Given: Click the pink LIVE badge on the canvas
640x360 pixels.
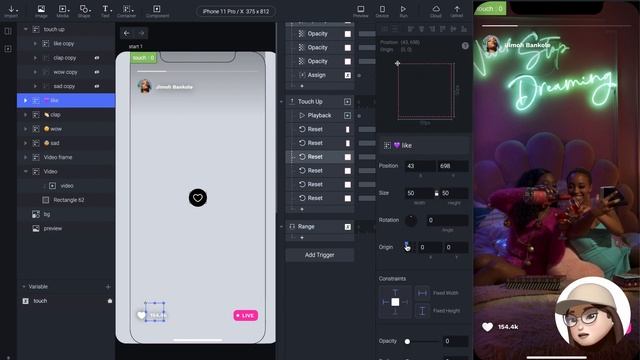Looking at the screenshot, I should [245, 316].
